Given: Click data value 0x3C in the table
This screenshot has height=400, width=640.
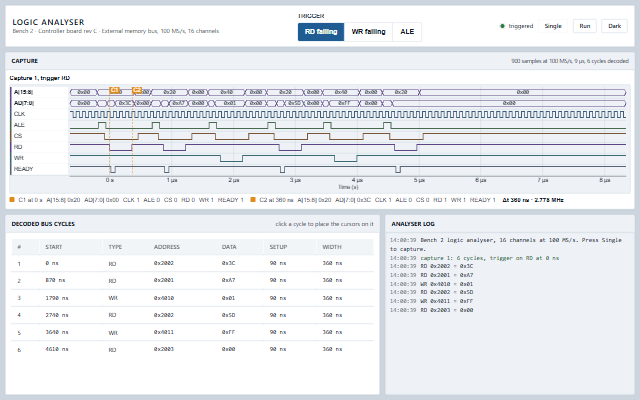Looking at the screenshot, I should 228,263.
